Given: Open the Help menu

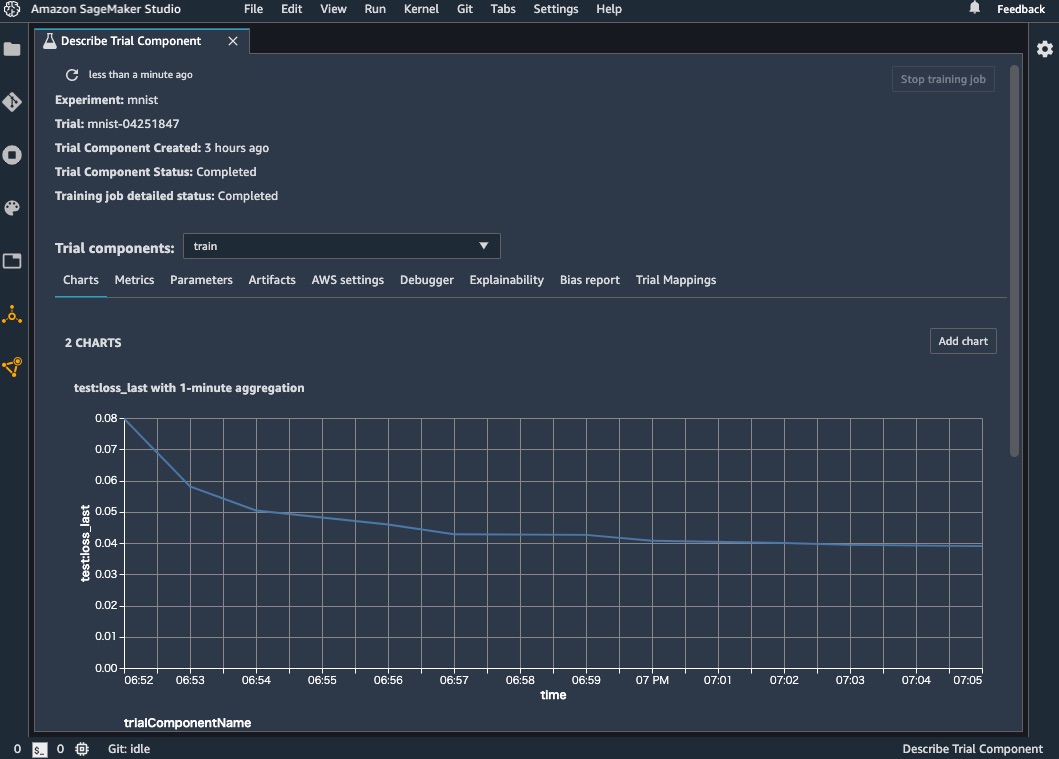Looking at the screenshot, I should [x=609, y=9].
